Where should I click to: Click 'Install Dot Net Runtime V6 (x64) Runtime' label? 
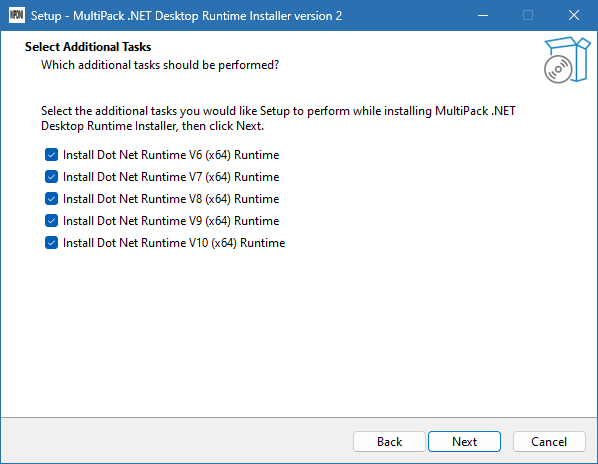(x=171, y=155)
